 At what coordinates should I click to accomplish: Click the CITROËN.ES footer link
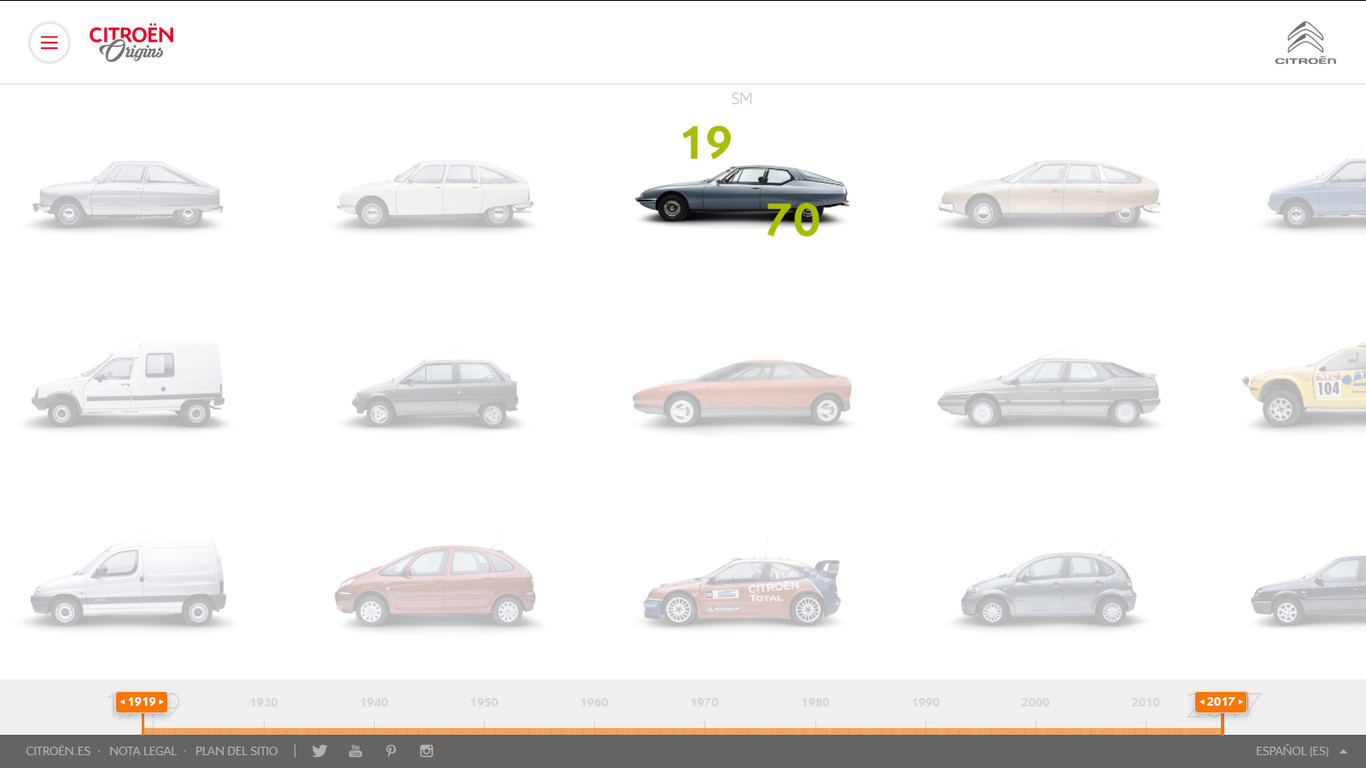(x=58, y=751)
